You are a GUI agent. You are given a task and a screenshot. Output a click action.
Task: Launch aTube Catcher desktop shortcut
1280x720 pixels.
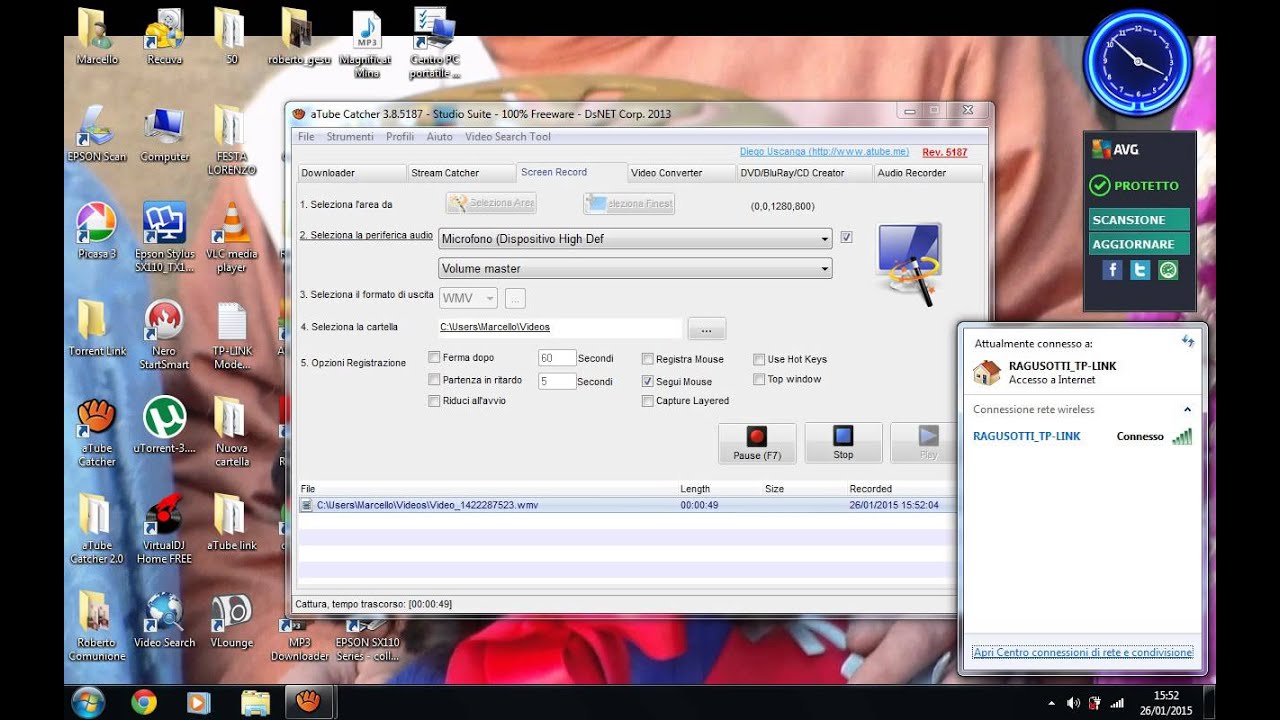click(x=97, y=431)
